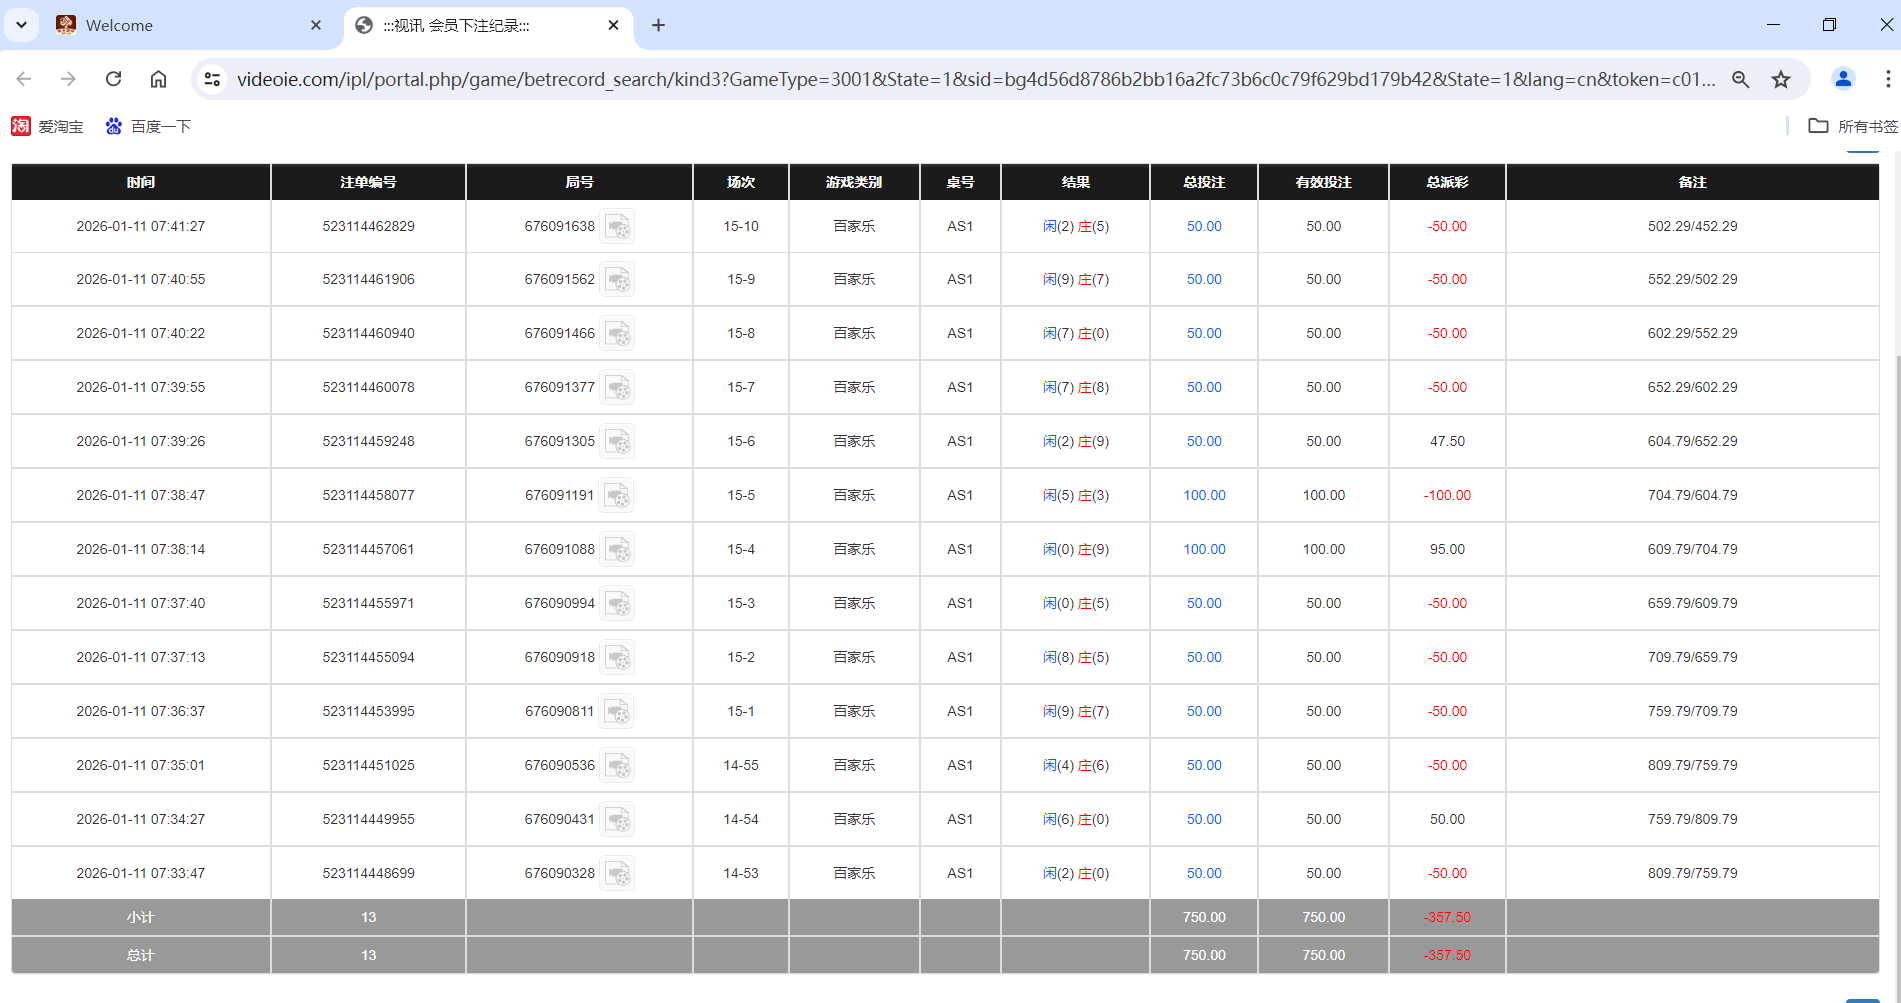
Task: Bookmark this page with star icon
Action: (x=1781, y=79)
